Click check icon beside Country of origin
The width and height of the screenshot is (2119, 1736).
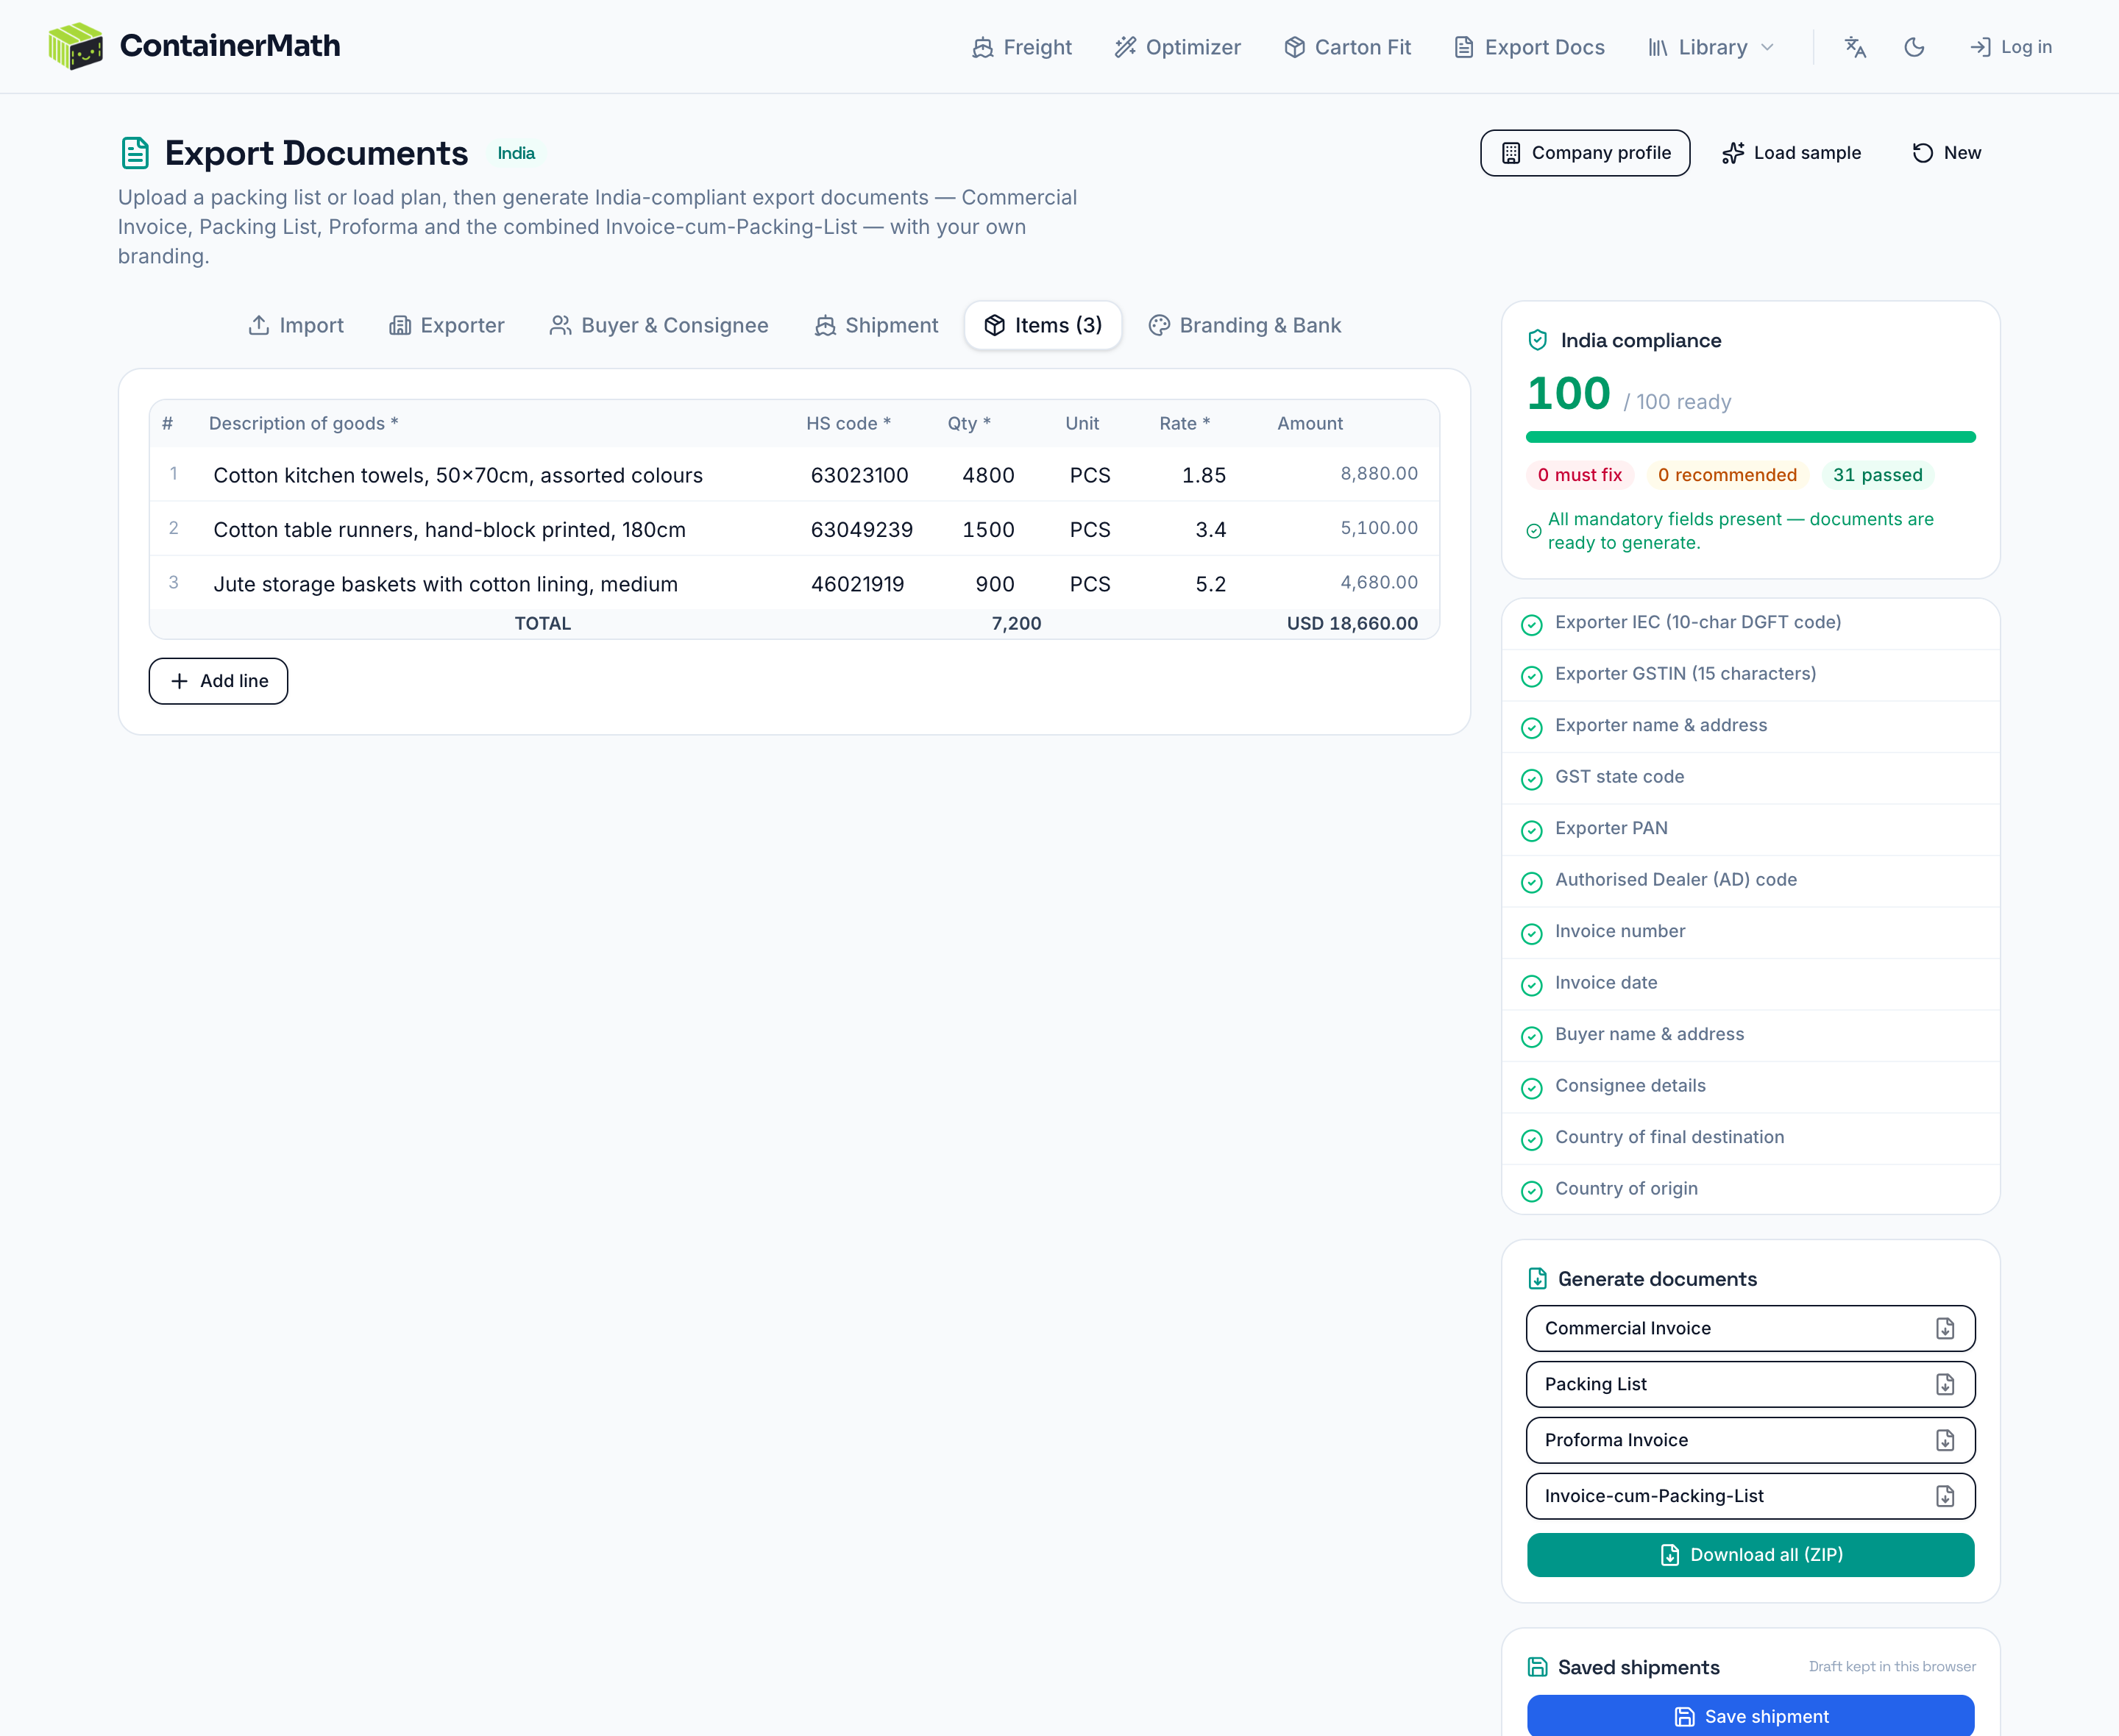click(1532, 1192)
